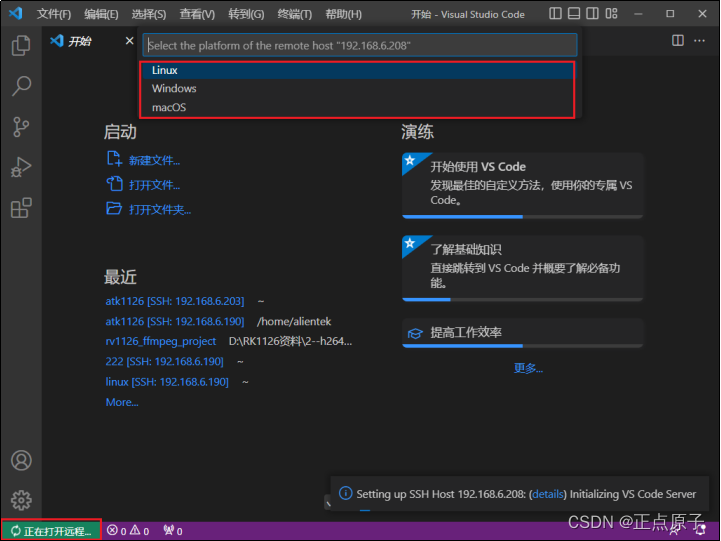The image size is (721, 541).
Task: Click the open file icon beside 打开文件
Action: pyautogui.click(x=114, y=184)
